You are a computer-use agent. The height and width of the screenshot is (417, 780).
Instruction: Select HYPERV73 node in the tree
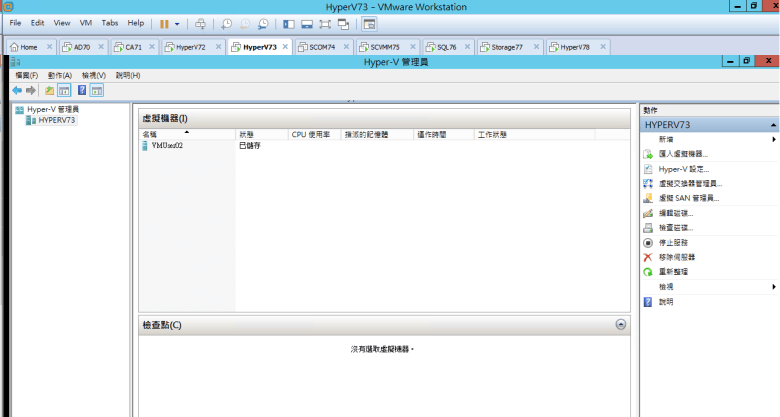(x=56, y=120)
